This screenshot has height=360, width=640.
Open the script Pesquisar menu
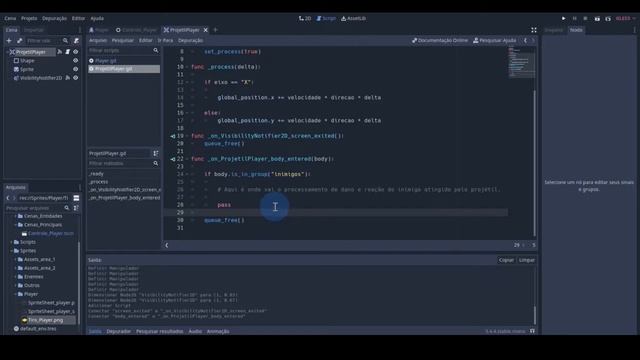(122, 40)
